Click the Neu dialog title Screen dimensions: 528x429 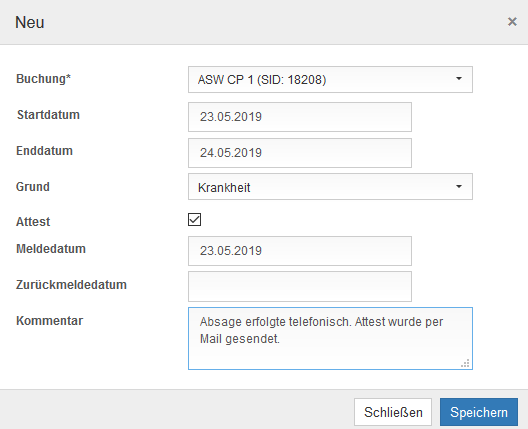(30, 23)
